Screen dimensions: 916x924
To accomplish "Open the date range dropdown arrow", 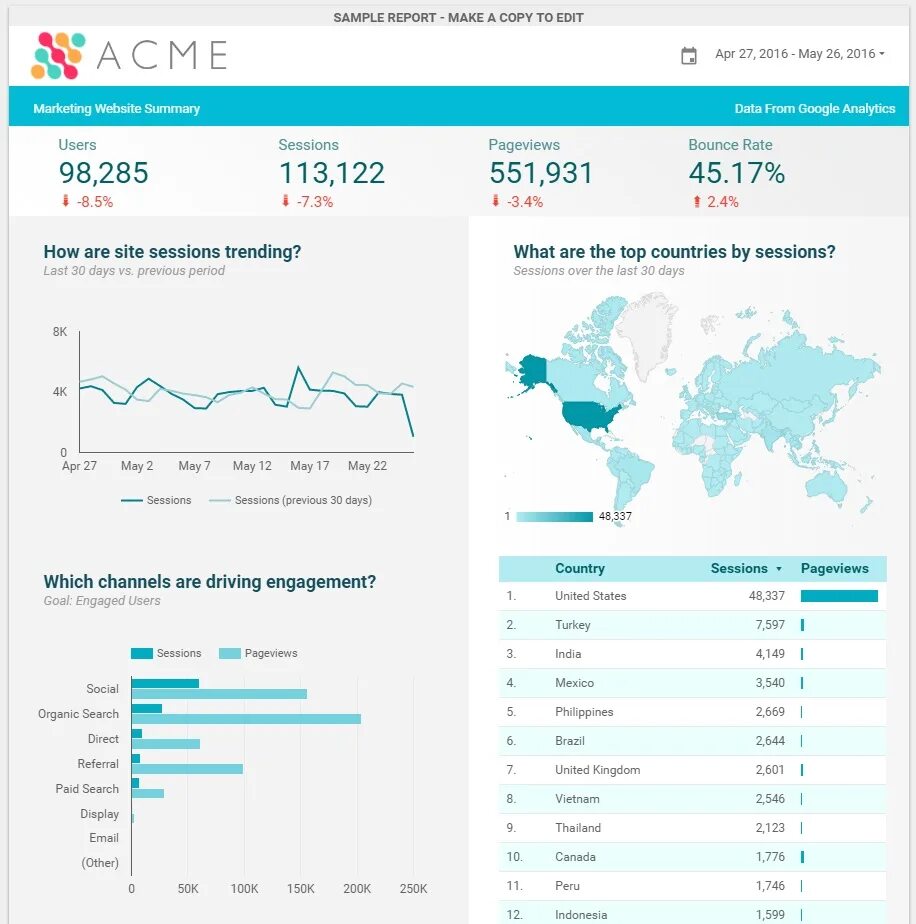I will (882, 54).
